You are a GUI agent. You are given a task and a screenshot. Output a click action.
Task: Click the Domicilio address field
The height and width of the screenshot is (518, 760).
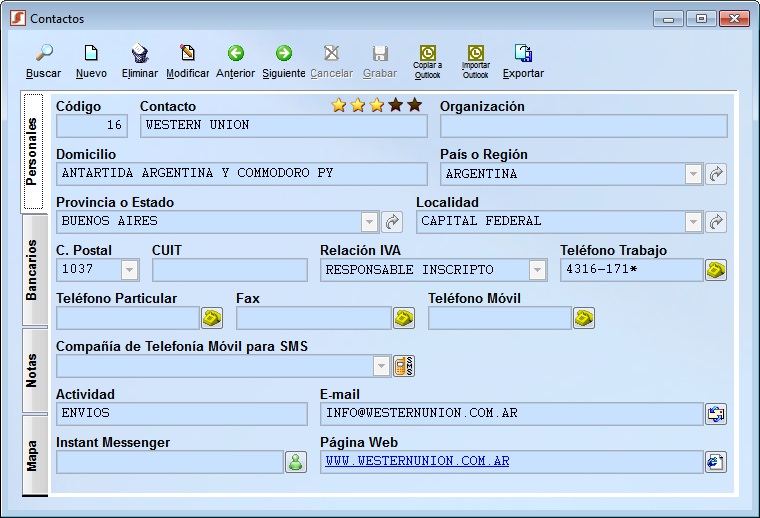pyautogui.click(x=242, y=174)
